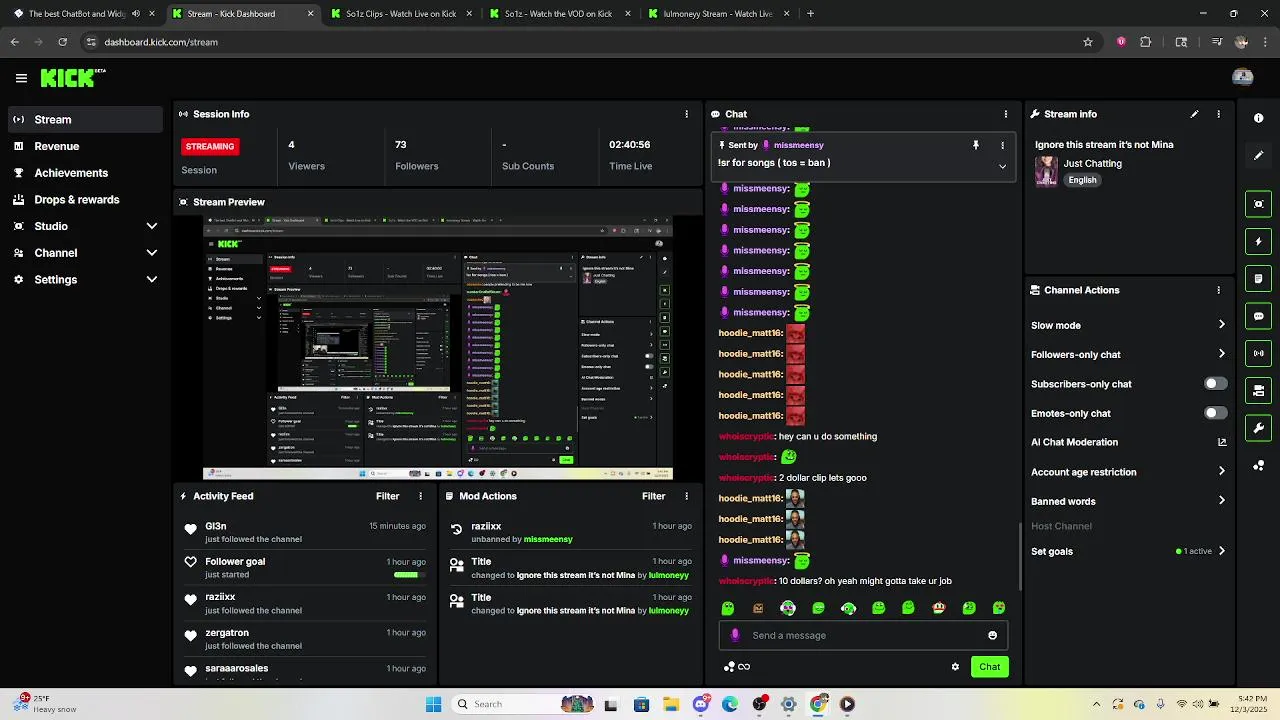This screenshot has width=1280, height=720.
Task: Open the Stream info panel three-dot menu
Action: (x=1218, y=114)
